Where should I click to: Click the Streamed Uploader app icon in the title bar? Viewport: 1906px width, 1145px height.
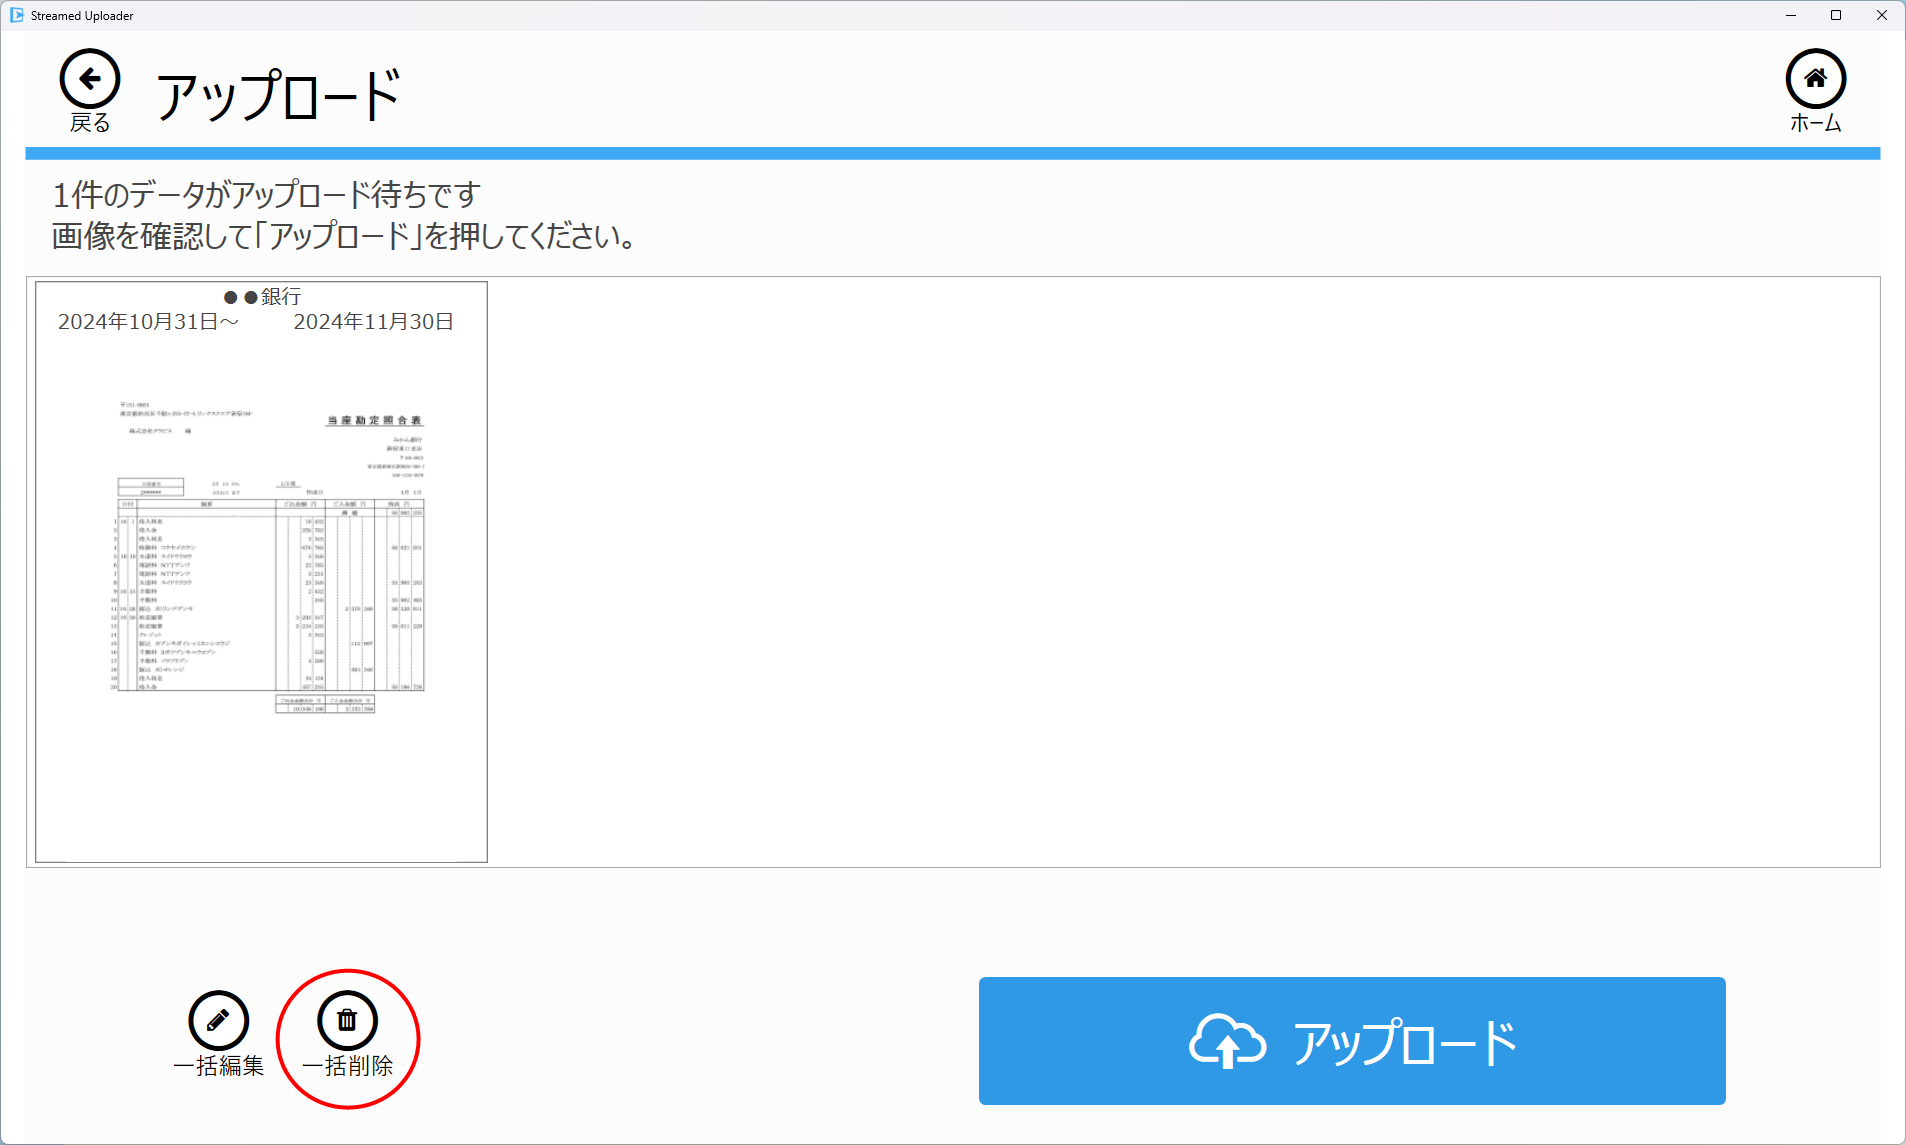click(17, 15)
